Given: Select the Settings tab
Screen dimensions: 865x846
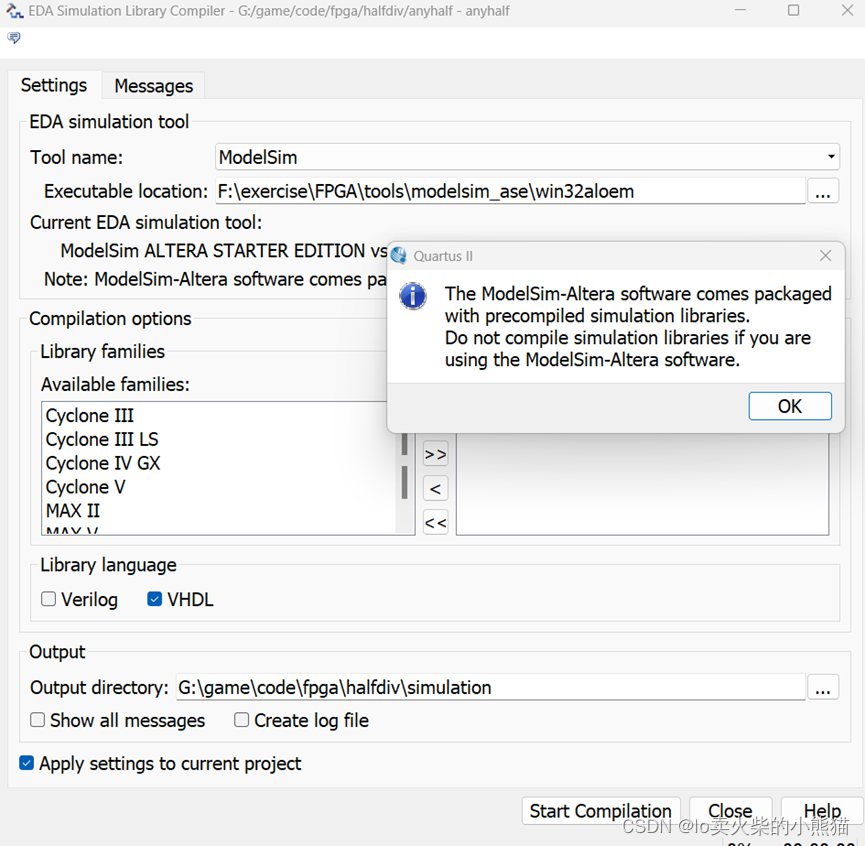Looking at the screenshot, I should pyautogui.click(x=54, y=86).
